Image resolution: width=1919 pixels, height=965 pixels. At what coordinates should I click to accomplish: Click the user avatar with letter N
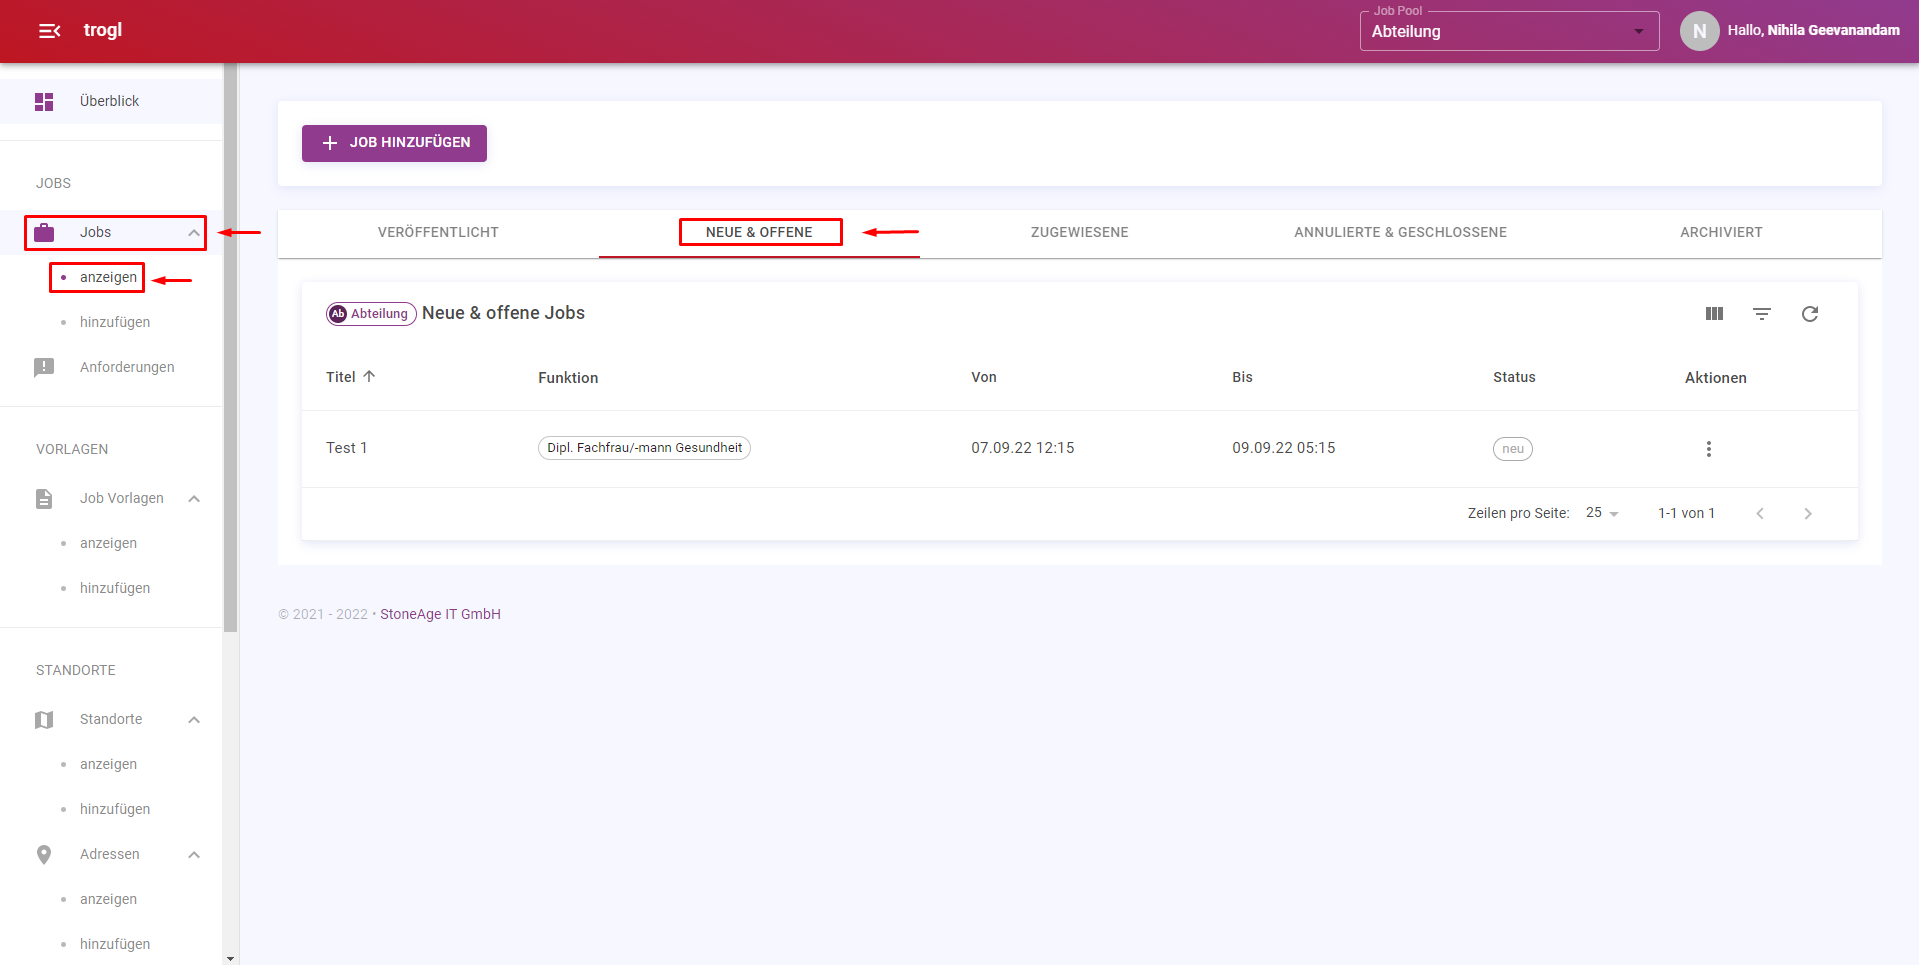pos(1699,31)
